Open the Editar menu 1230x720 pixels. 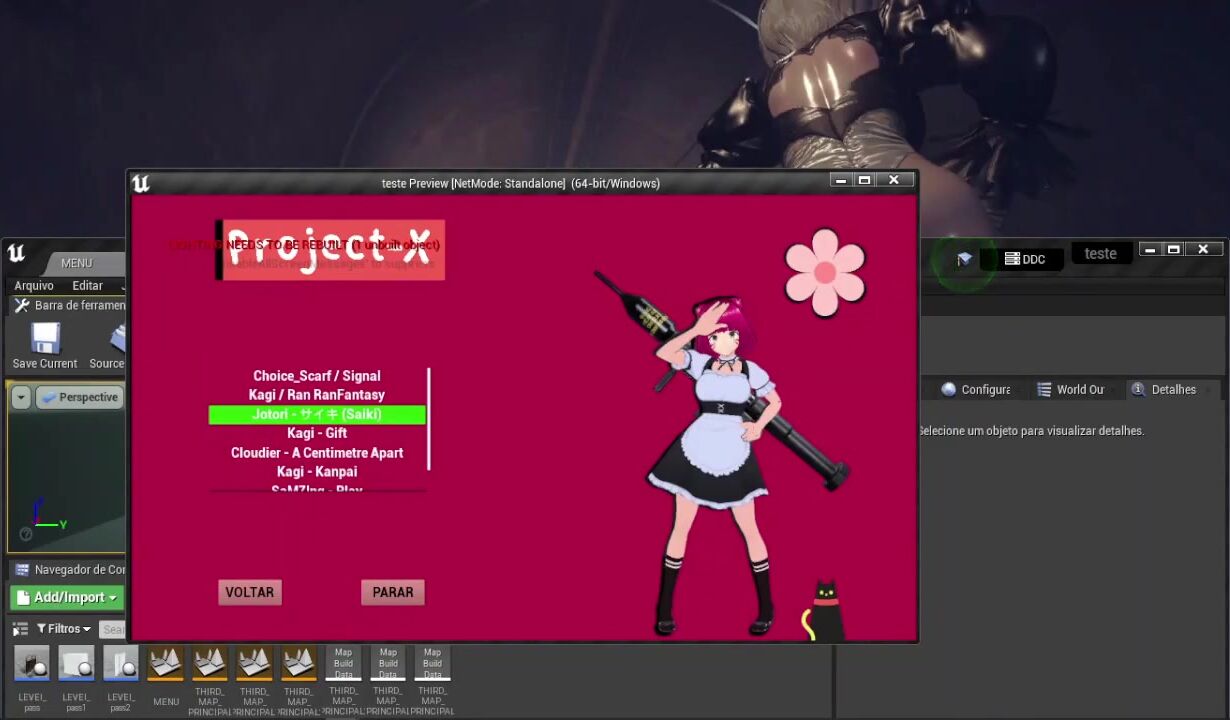pos(88,286)
